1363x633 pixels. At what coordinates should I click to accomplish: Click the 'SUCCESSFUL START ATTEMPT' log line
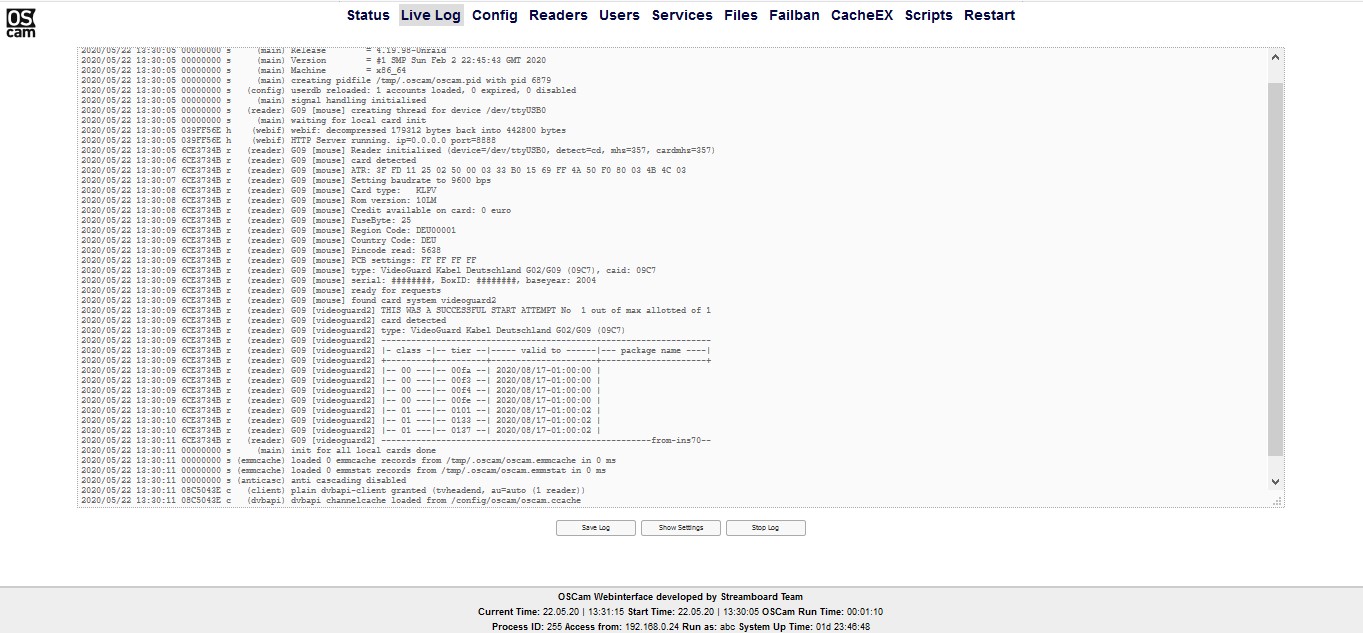pos(396,310)
